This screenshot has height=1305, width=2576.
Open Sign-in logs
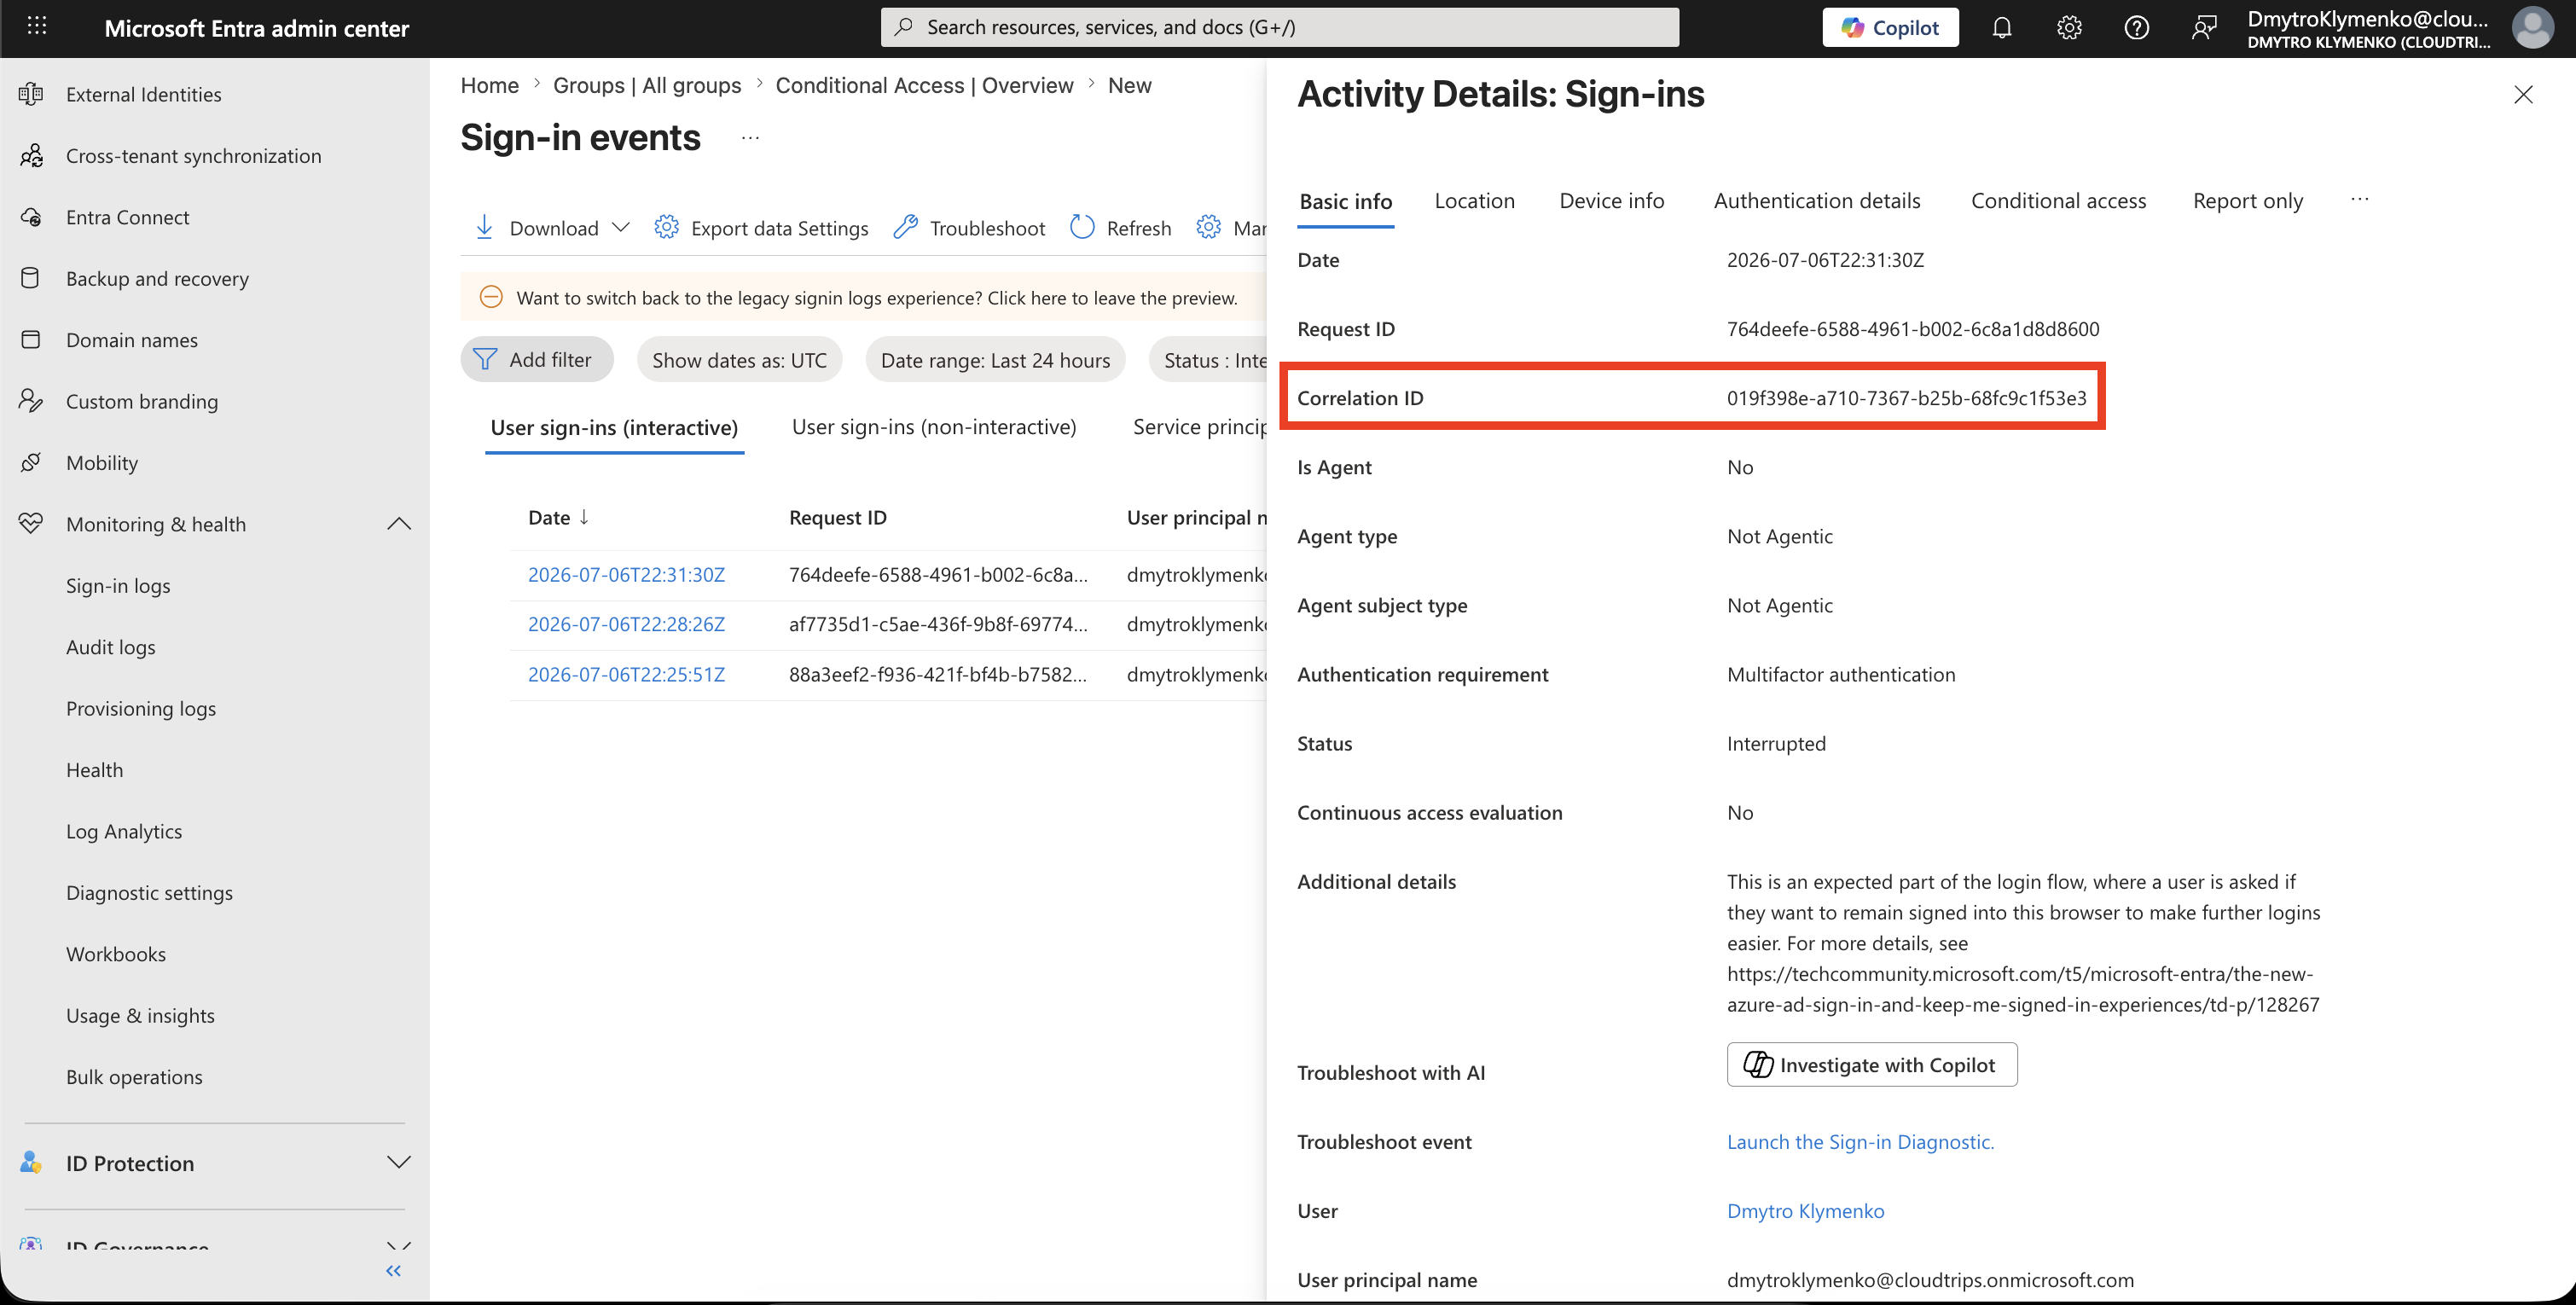118,586
